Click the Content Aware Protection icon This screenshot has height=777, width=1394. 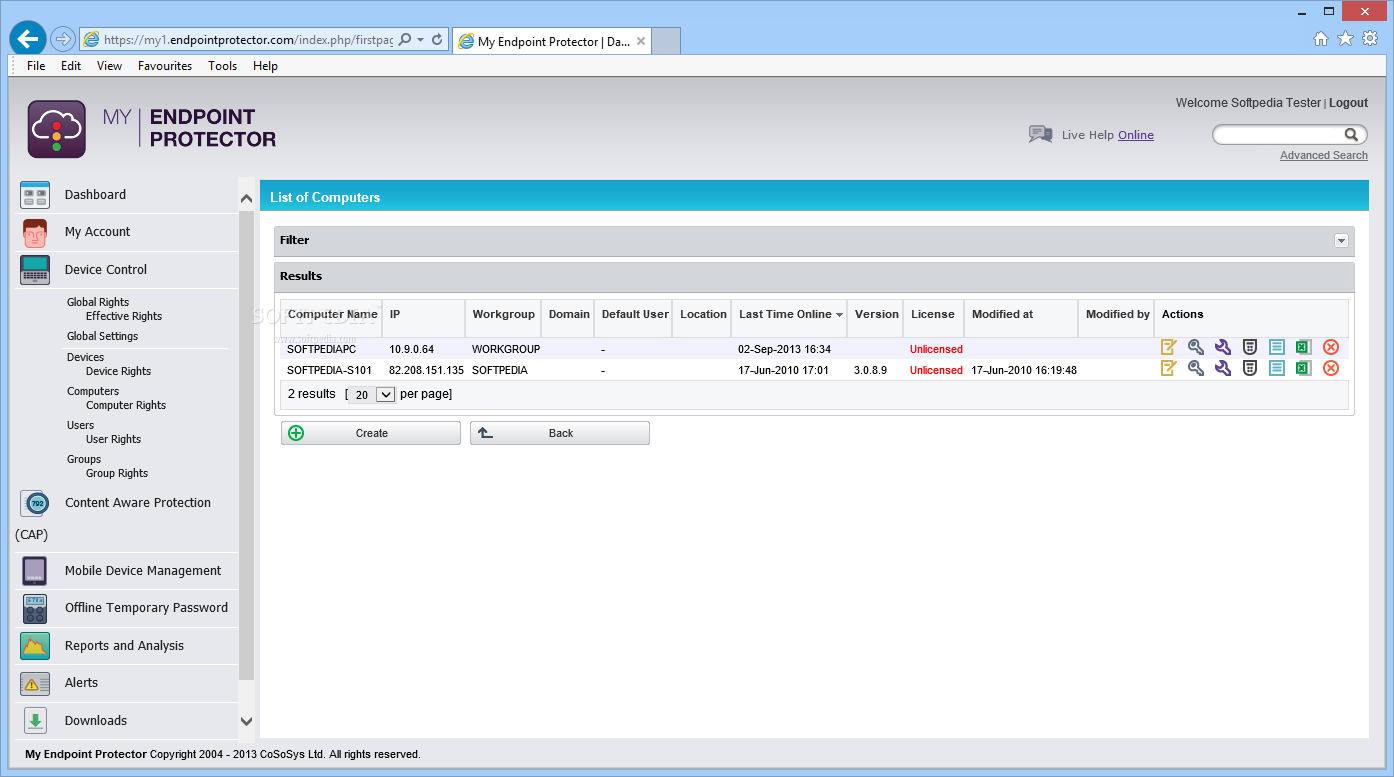(x=35, y=503)
